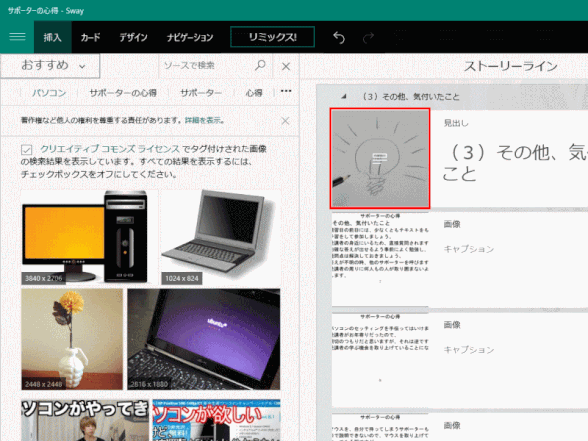Image resolution: width=588 pixels, height=441 pixels.
Task: Select the Ubuntu laptop image
Action: tap(204, 339)
